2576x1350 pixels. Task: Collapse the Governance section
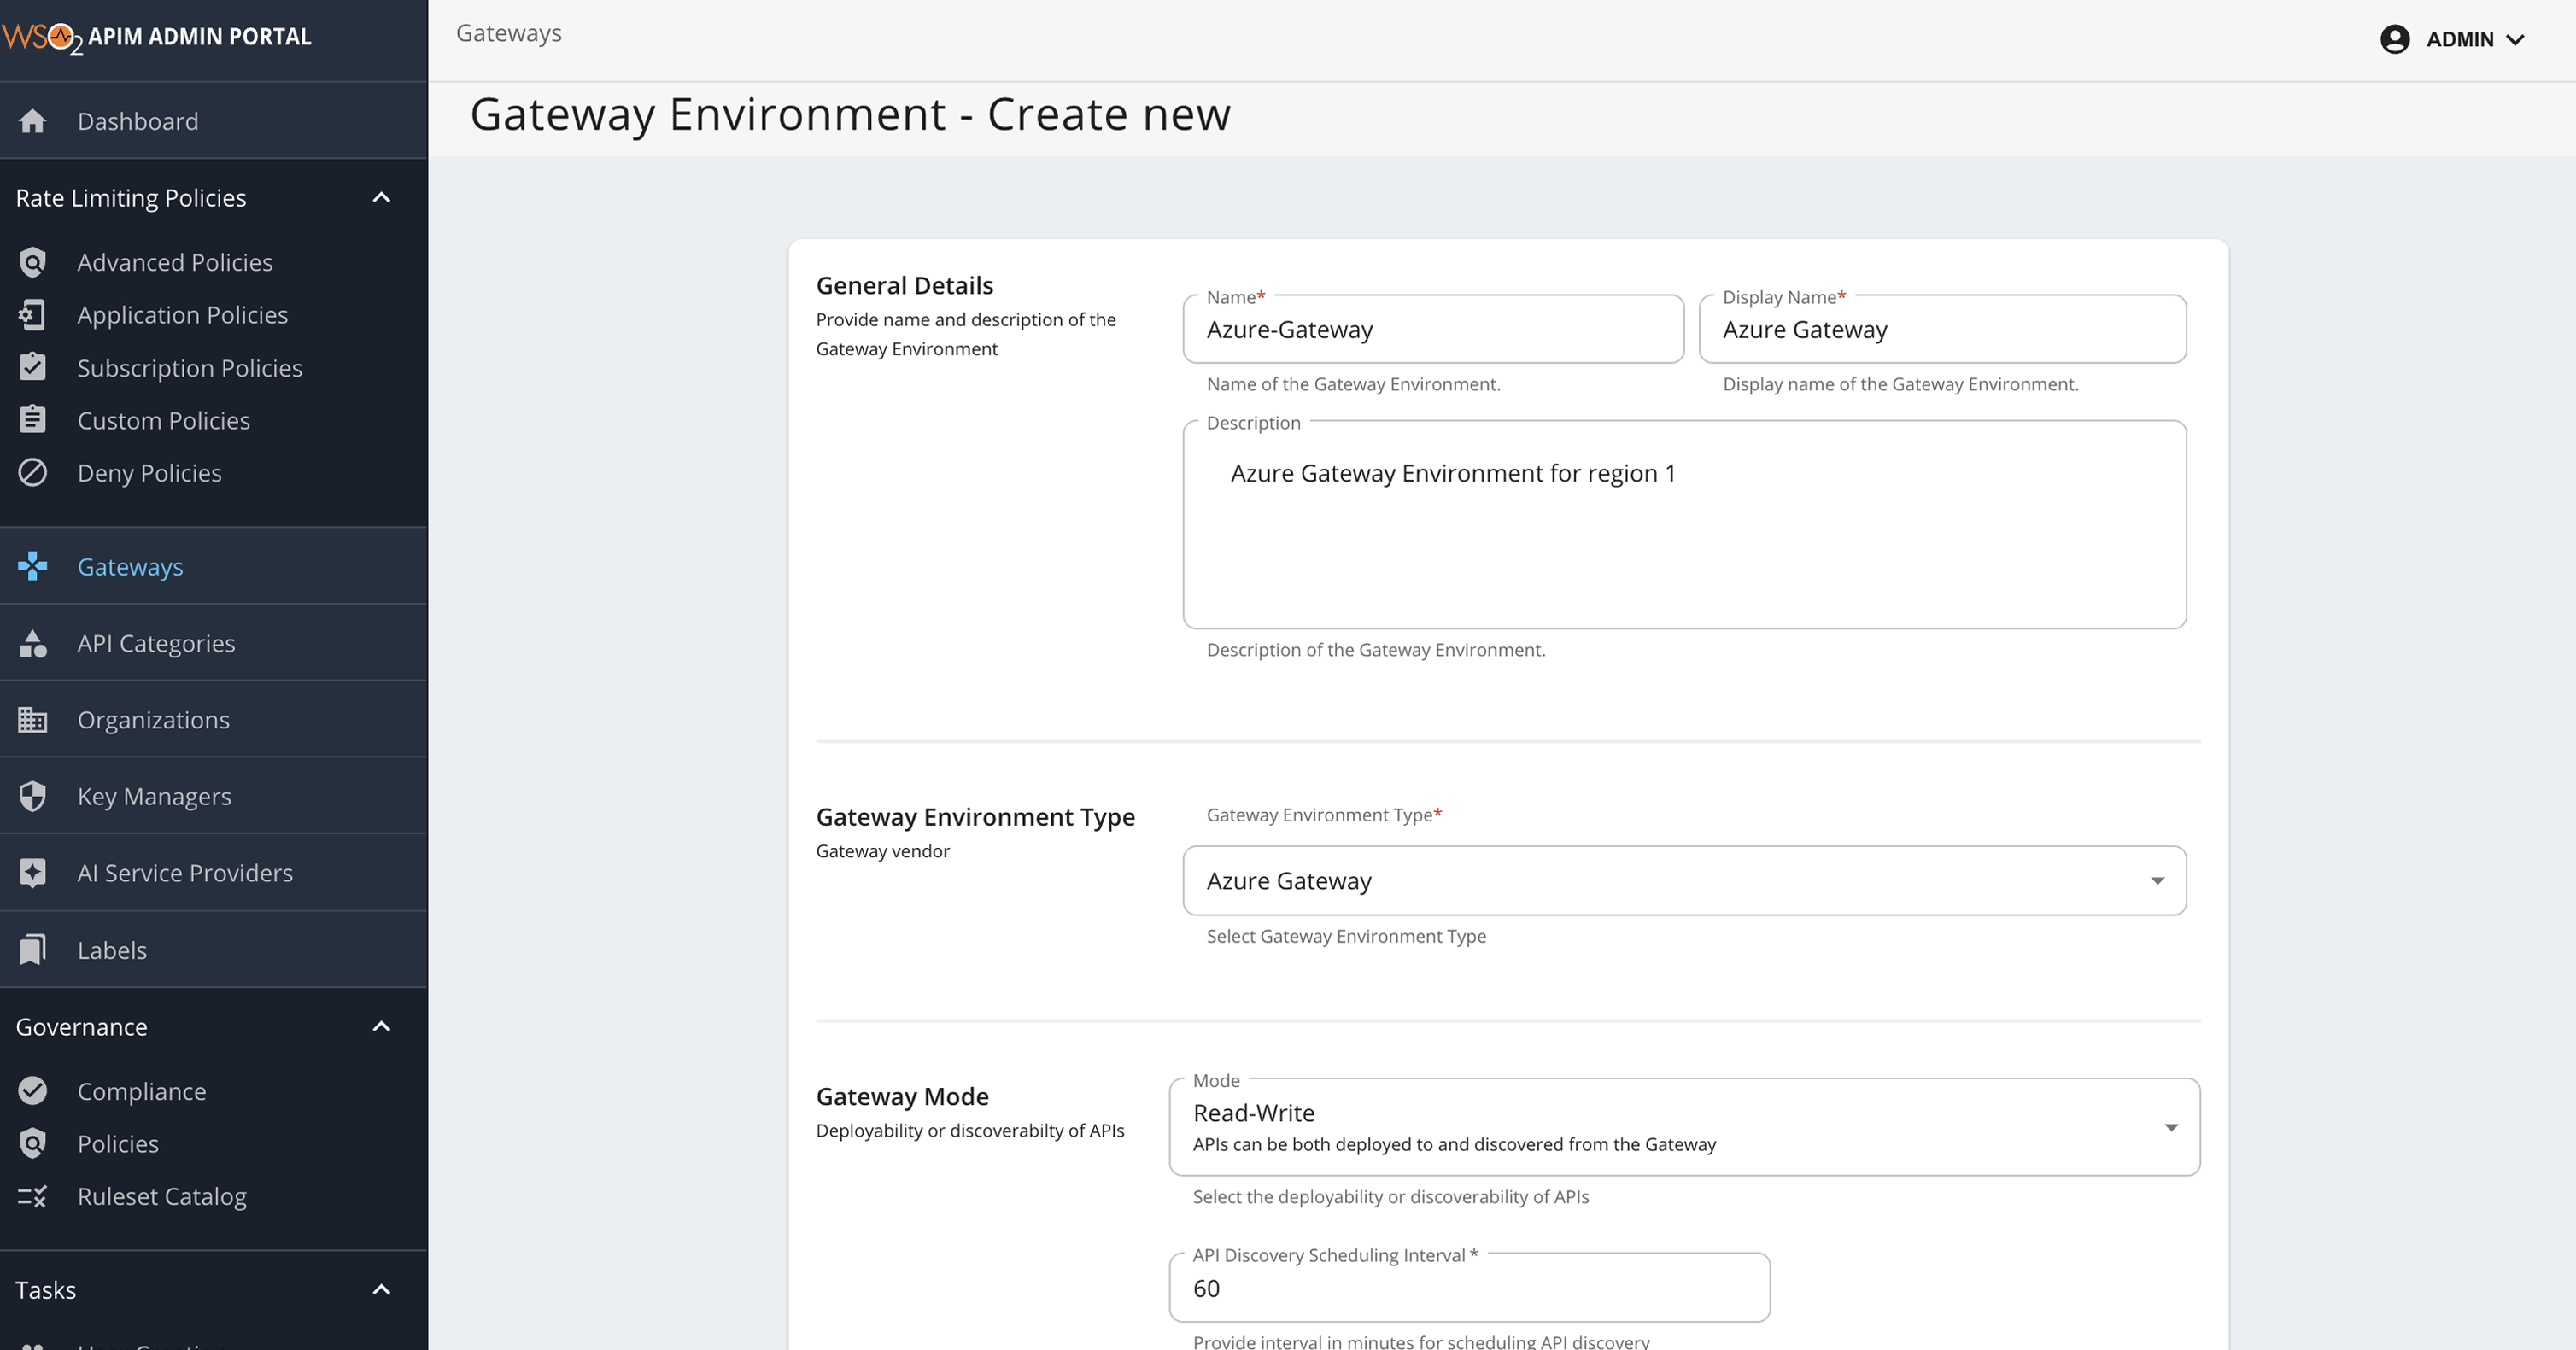(x=381, y=1026)
